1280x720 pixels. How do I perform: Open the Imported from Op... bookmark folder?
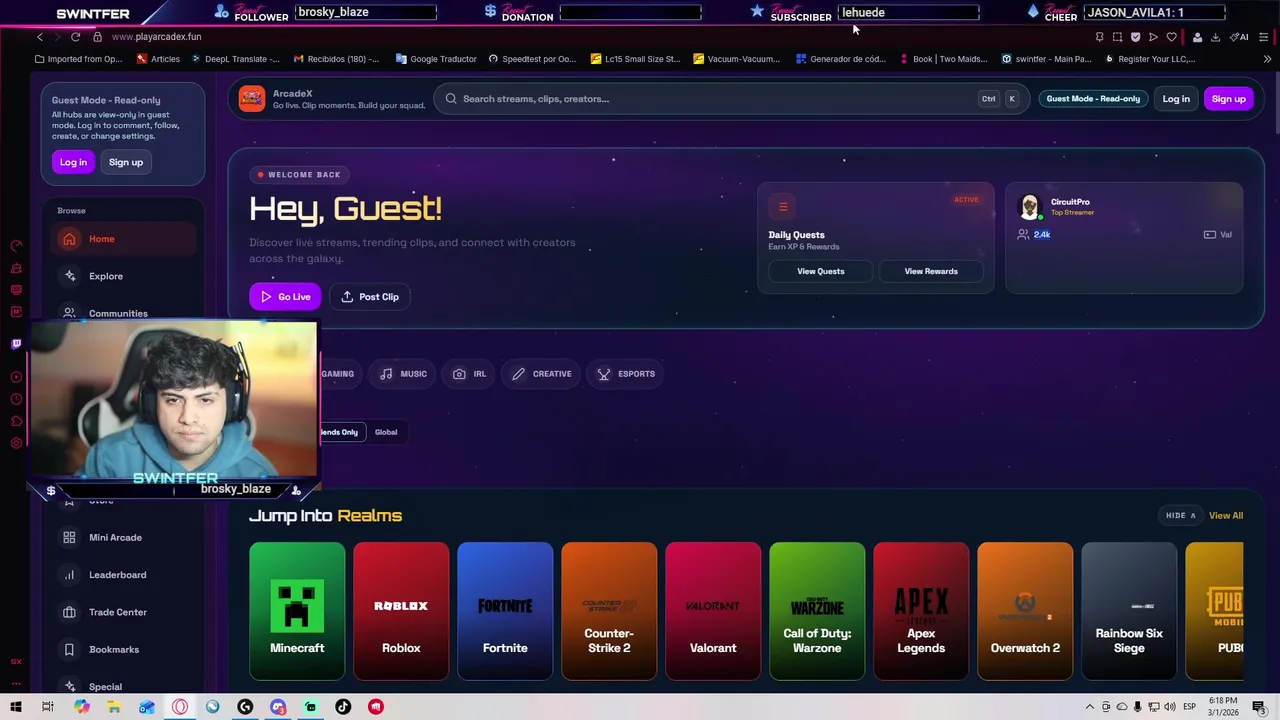point(78,59)
